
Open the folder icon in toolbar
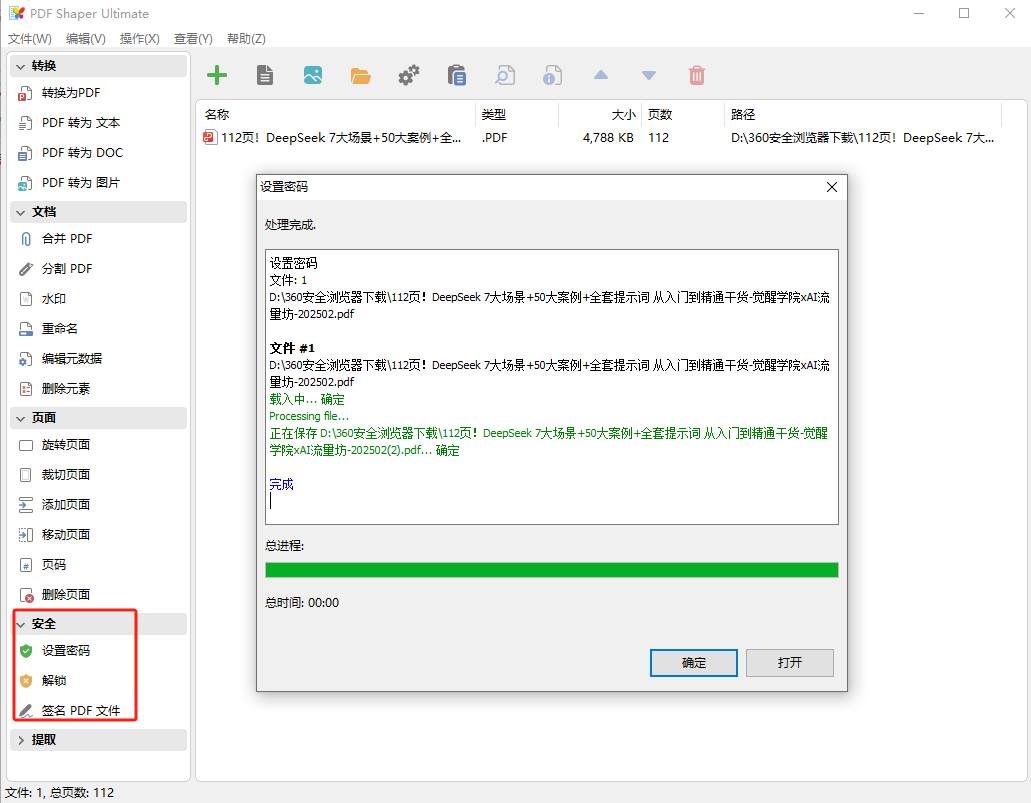(360, 76)
